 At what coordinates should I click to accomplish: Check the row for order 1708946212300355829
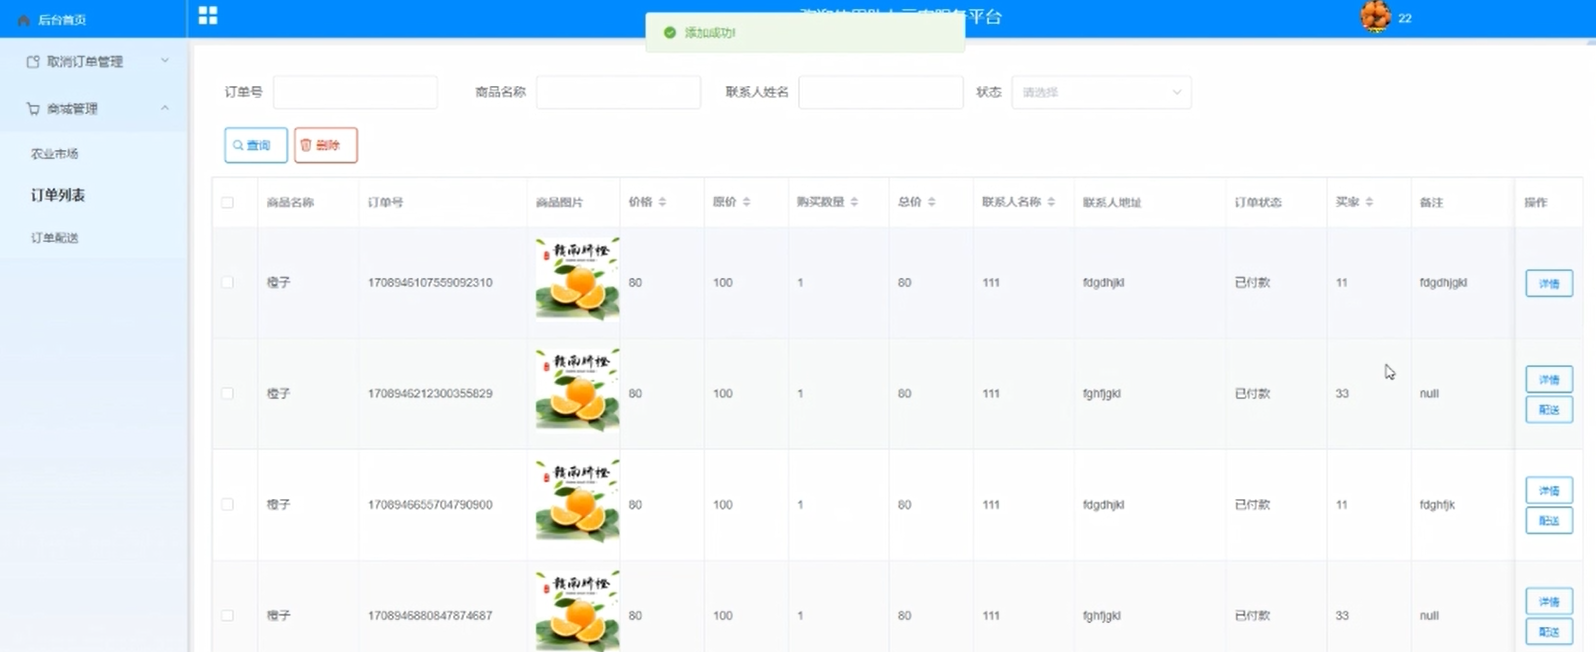pyautogui.click(x=228, y=394)
